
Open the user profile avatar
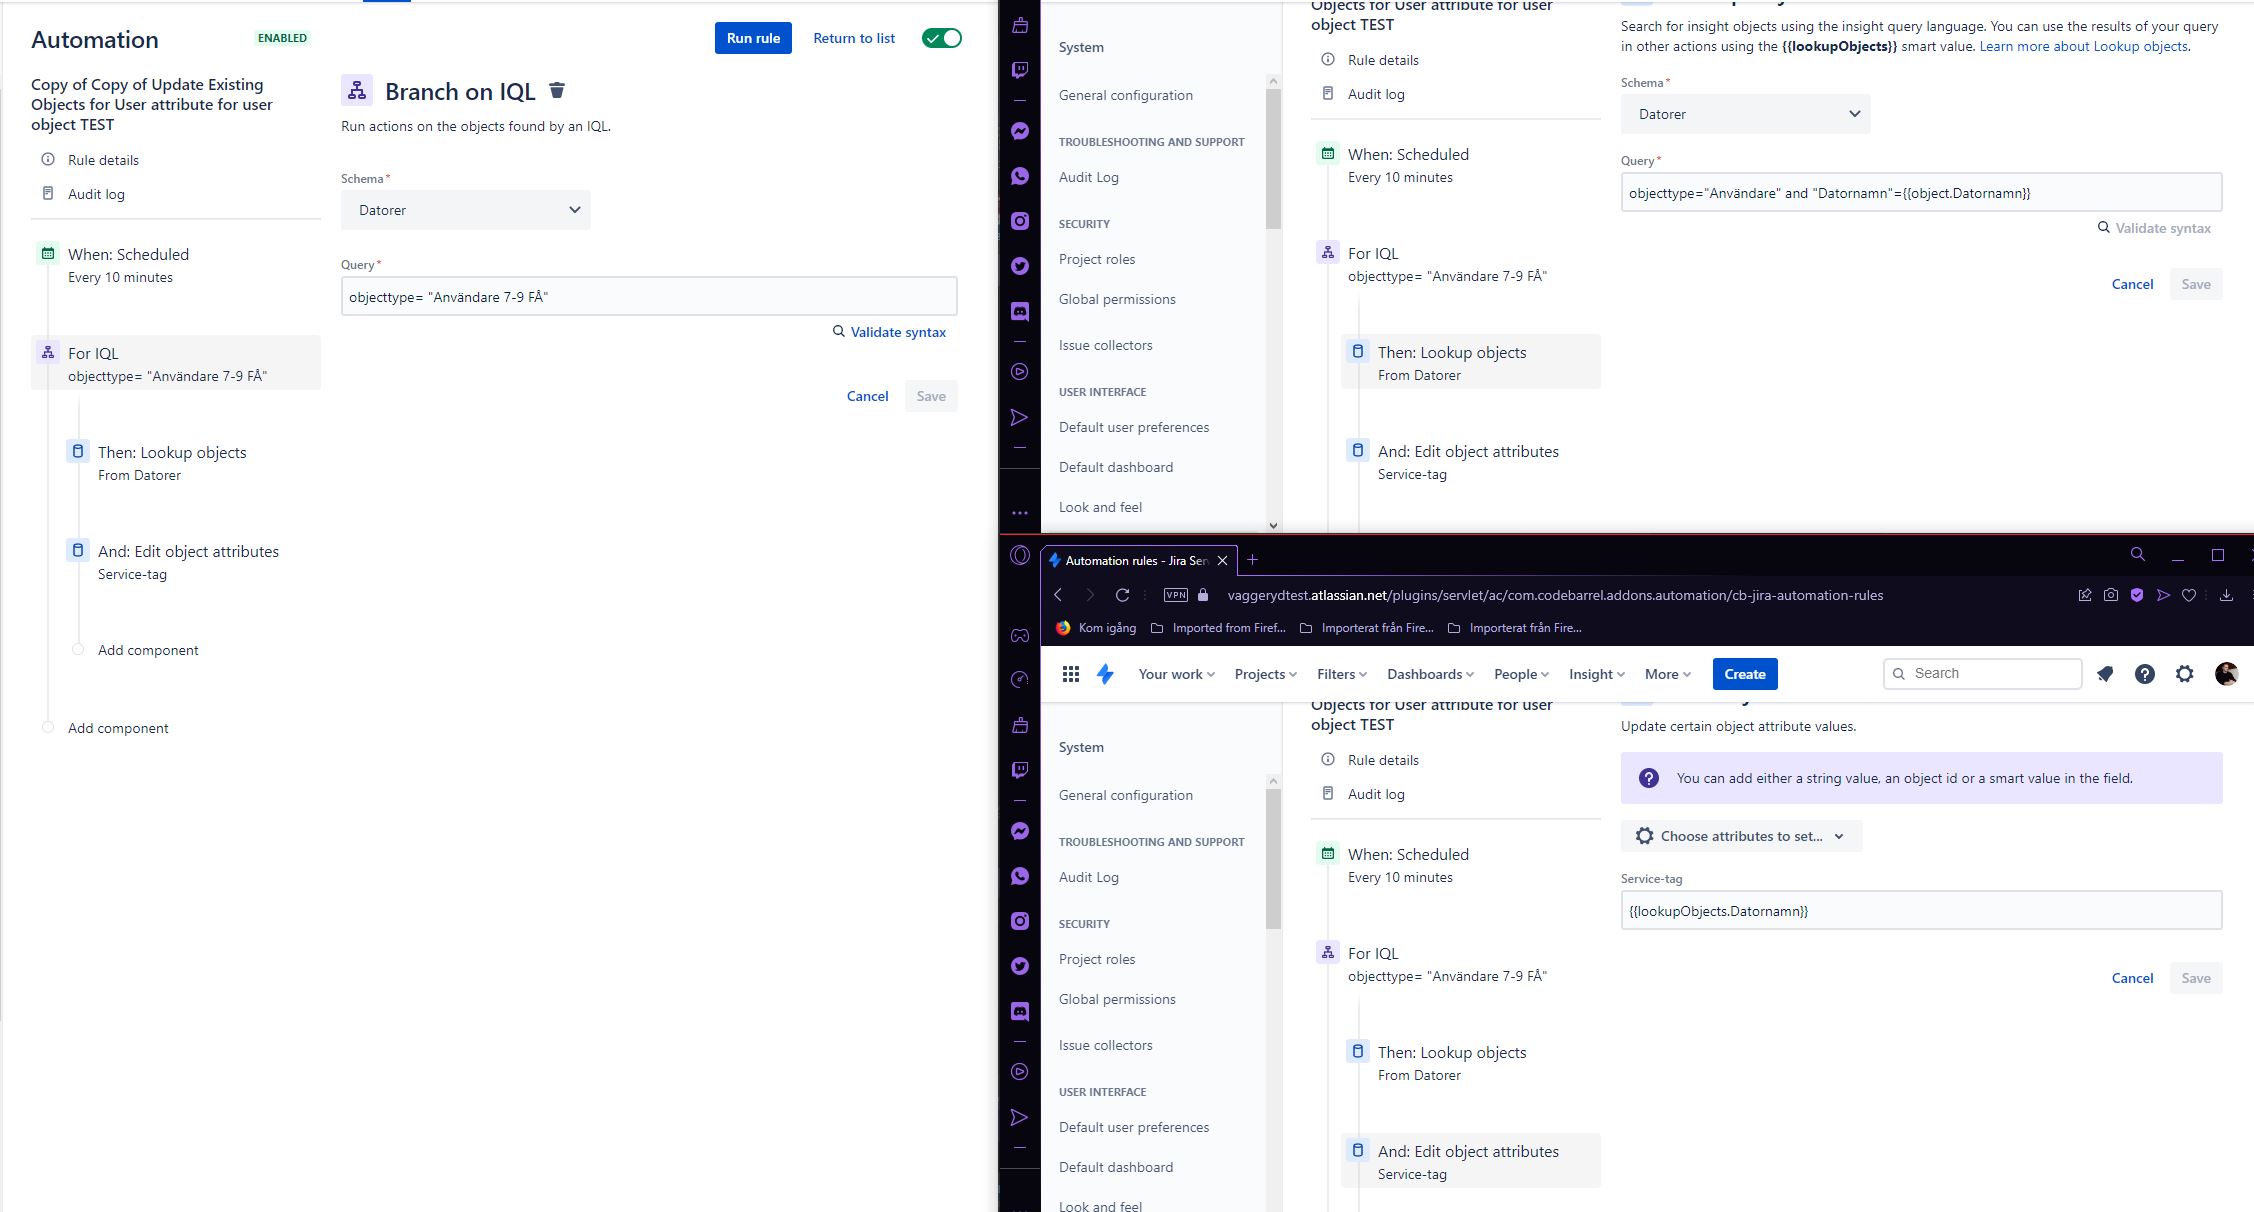pos(2226,674)
